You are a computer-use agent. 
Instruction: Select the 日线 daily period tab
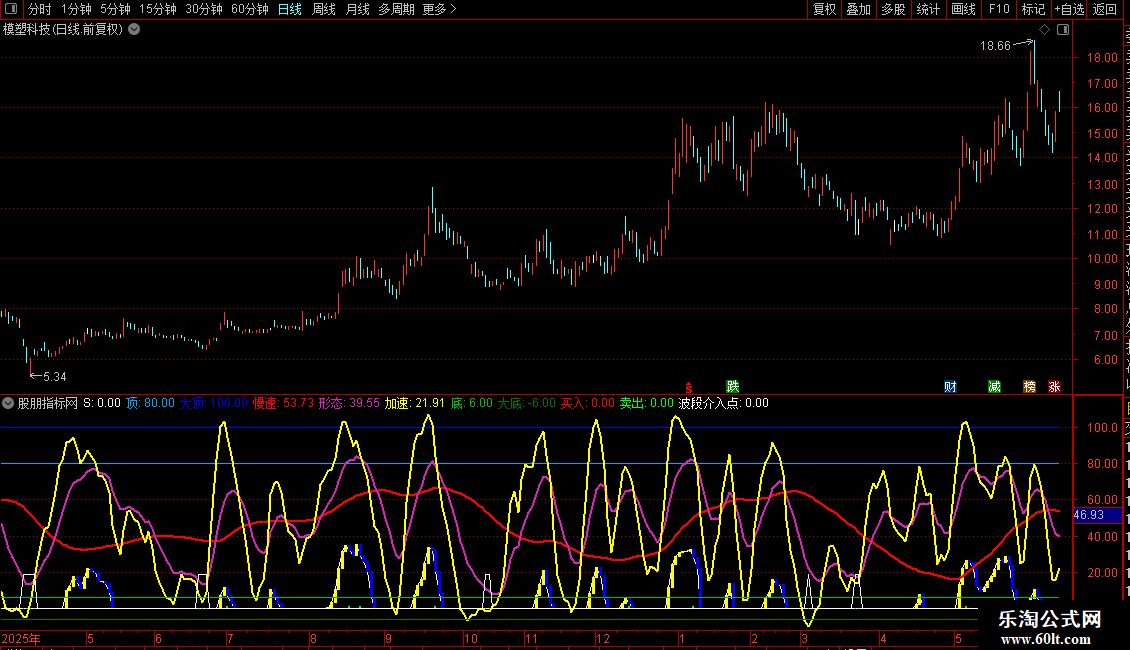290,9
